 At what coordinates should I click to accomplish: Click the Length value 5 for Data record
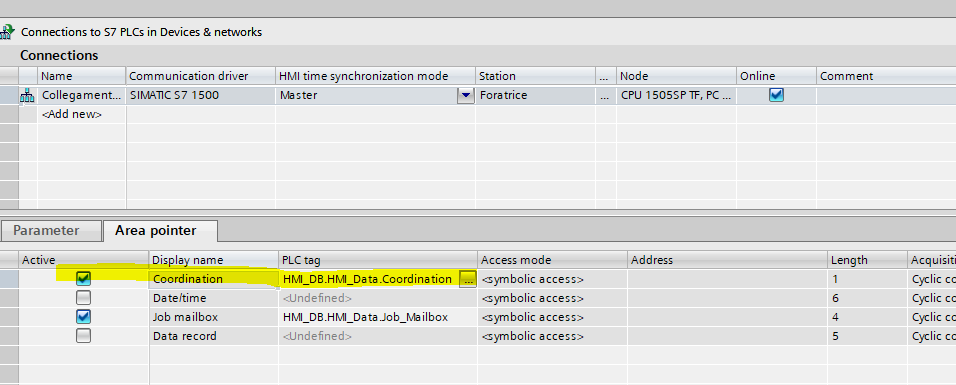pyautogui.click(x=867, y=336)
